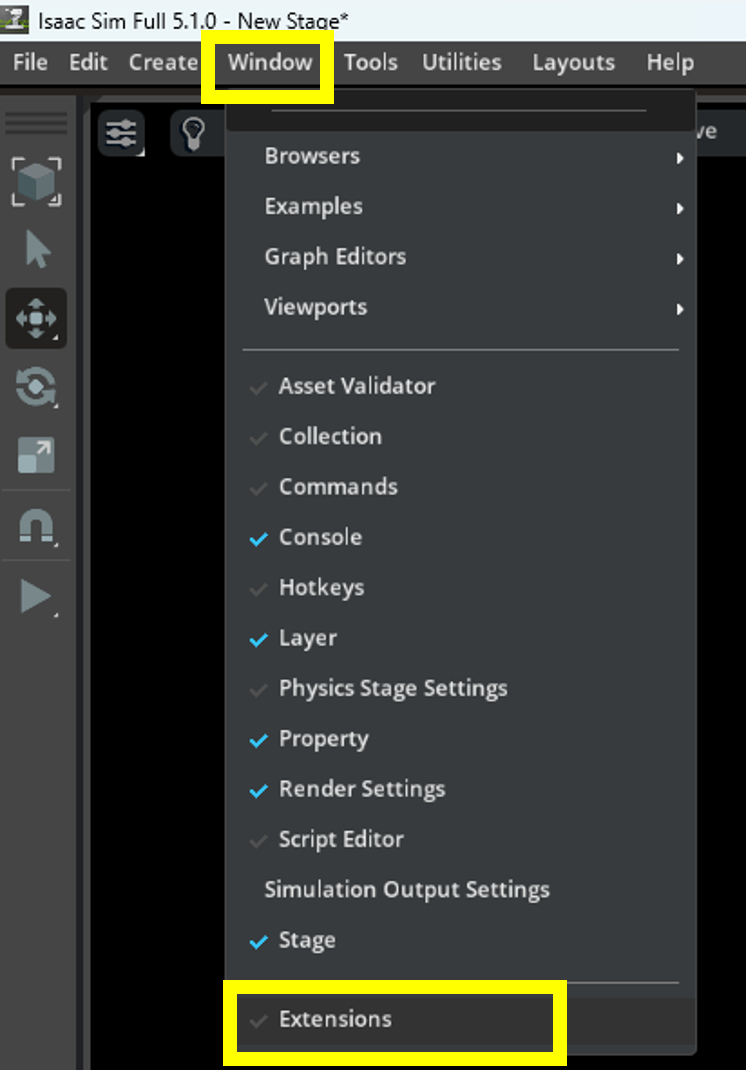The height and width of the screenshot is (1070, 746).
Task: Uncheck the Layer window
Action: (x=461, y=639)
